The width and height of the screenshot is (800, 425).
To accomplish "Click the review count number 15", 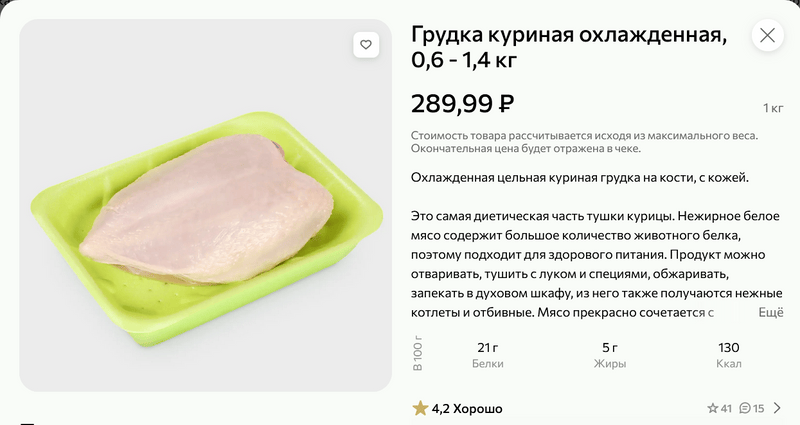I will click(x=758, y=408).
